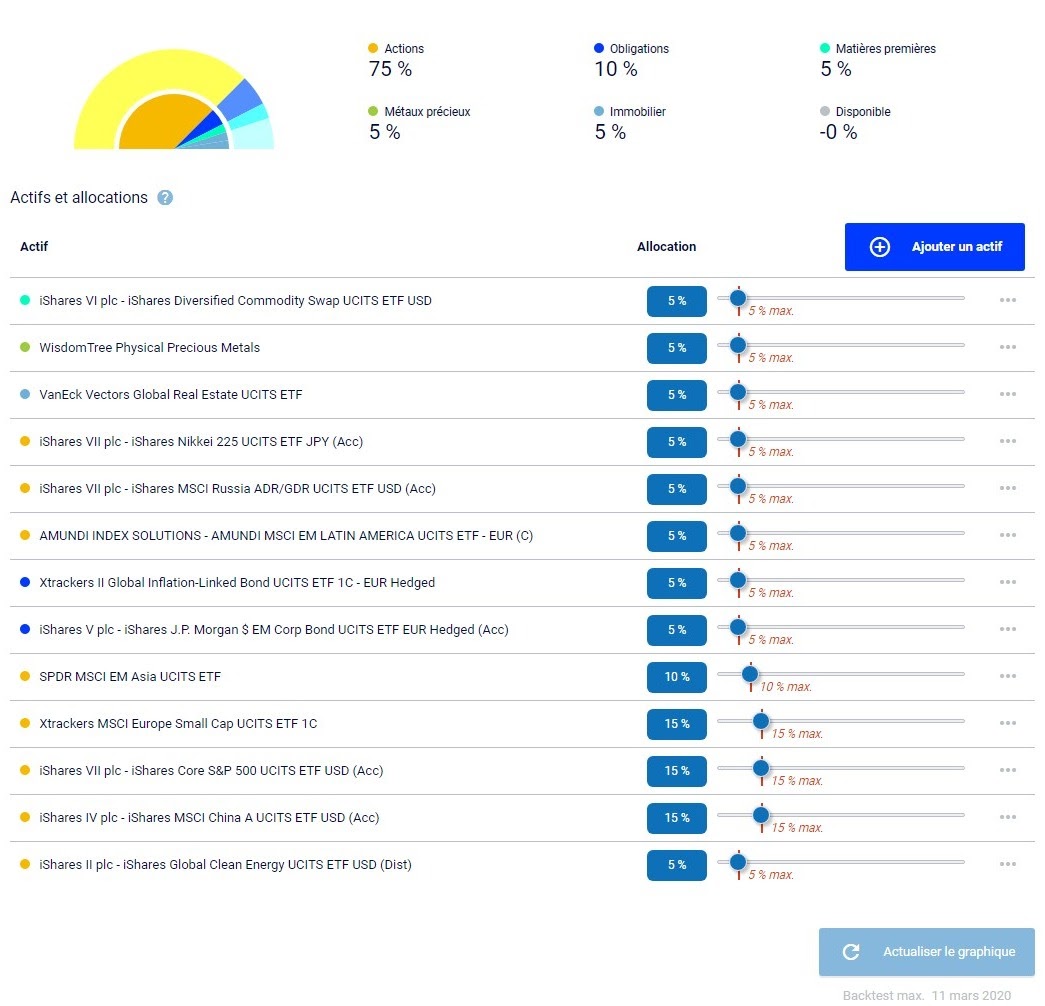Select VanEck Vectors Global Real Estate name
Screen dimensions: 1045x1006
(x=171, y=395)
